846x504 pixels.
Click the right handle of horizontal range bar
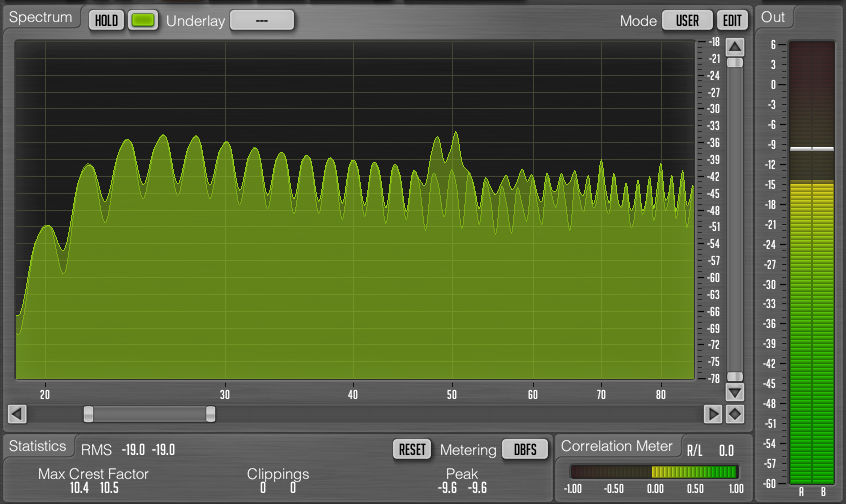point(210,414)
